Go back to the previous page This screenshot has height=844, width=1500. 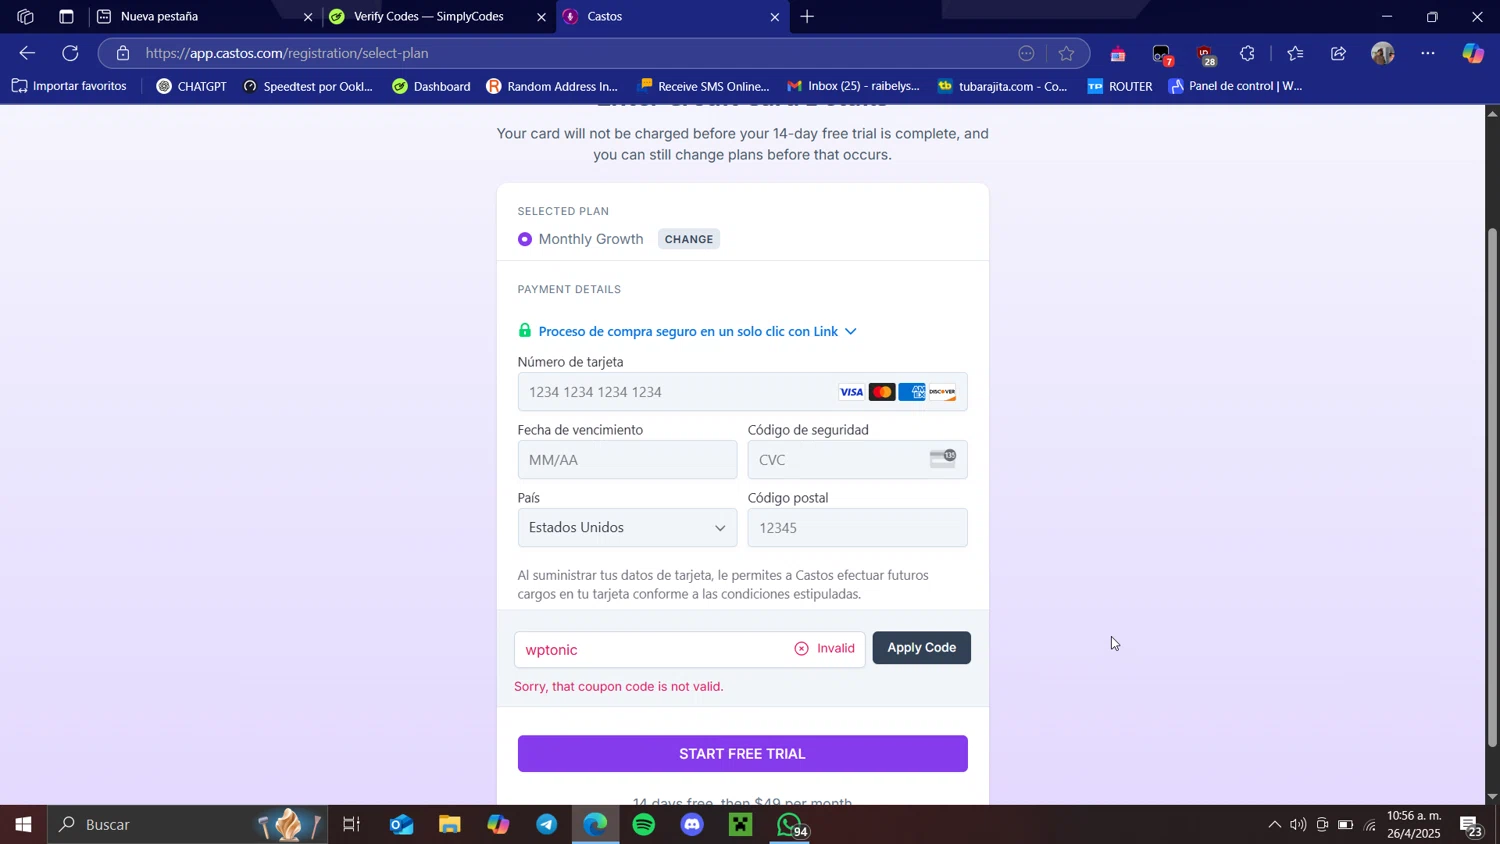tap(27, 54)
